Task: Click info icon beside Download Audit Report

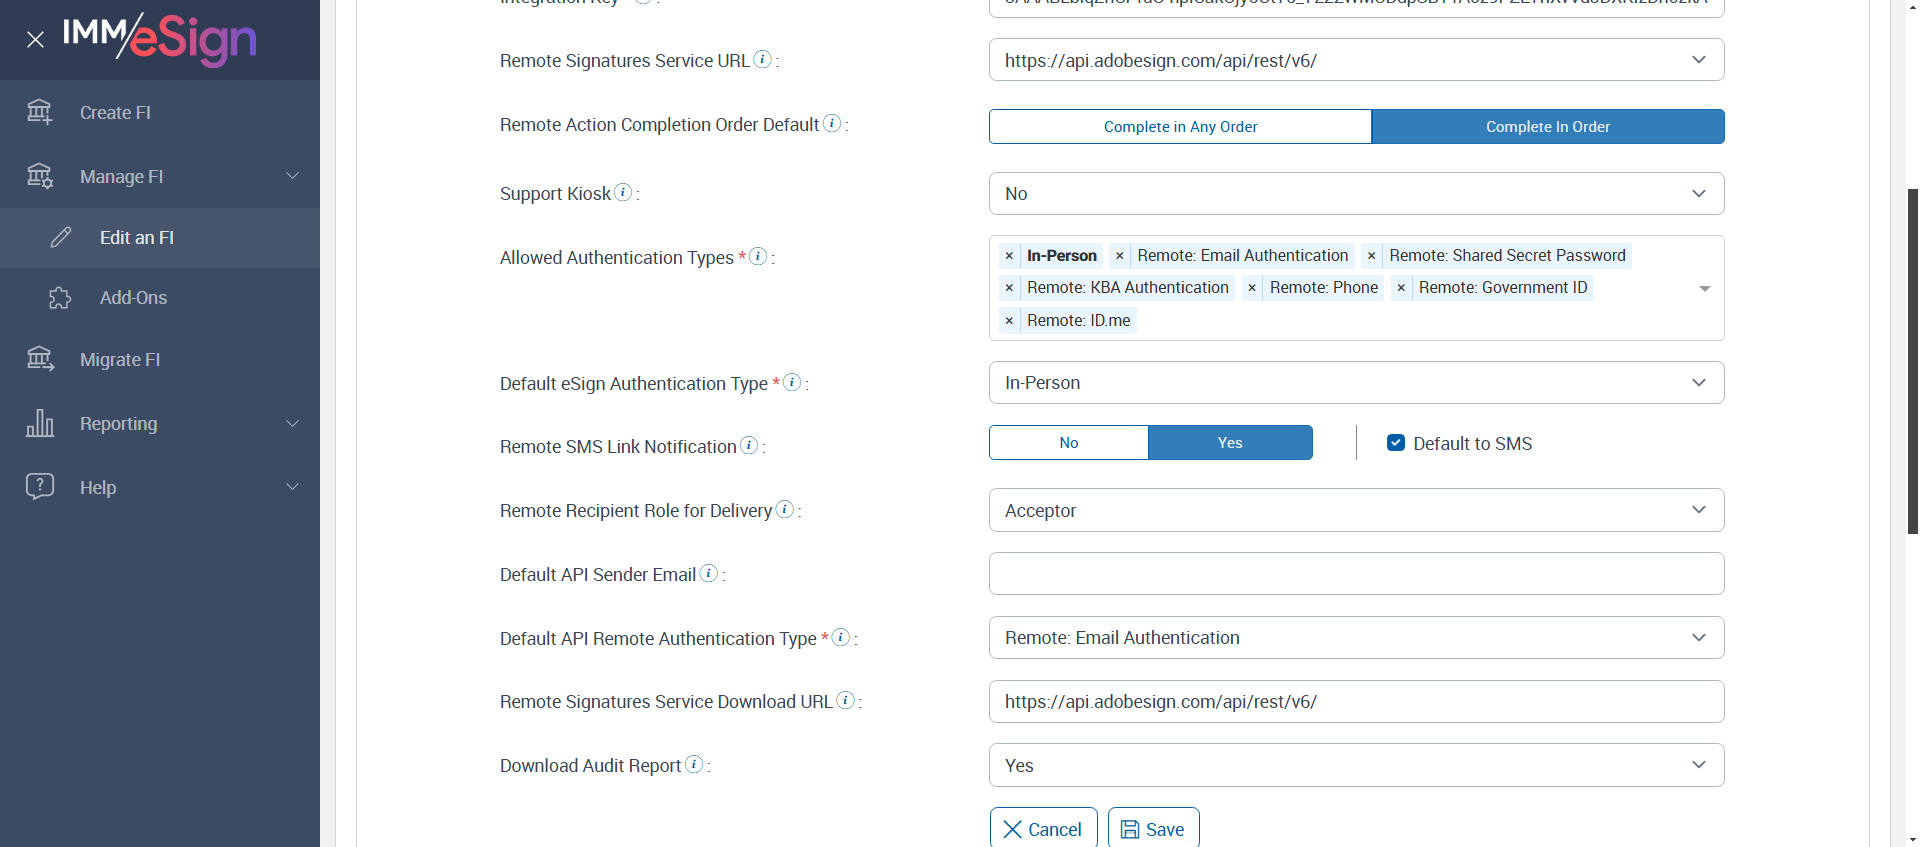Action: [694, 764]
